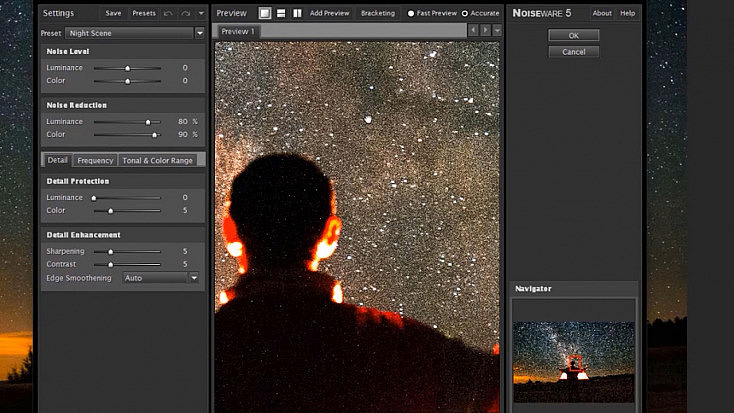Select the Preview 1 tab
The height and width of the screenshot is (413, 734).
(238, 31)
